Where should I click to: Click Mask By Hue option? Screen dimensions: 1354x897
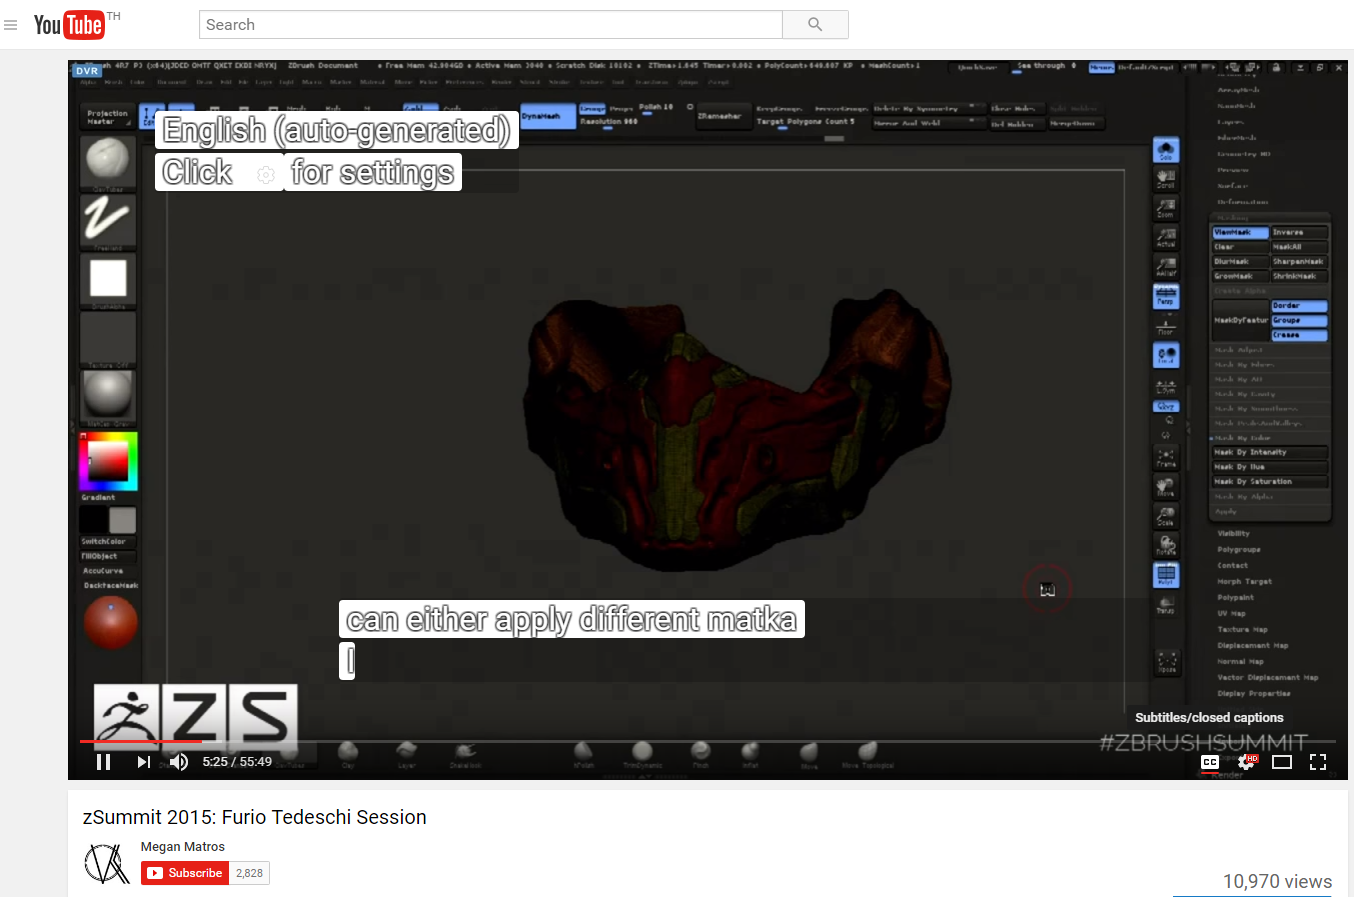click(x=1270, y=467)
